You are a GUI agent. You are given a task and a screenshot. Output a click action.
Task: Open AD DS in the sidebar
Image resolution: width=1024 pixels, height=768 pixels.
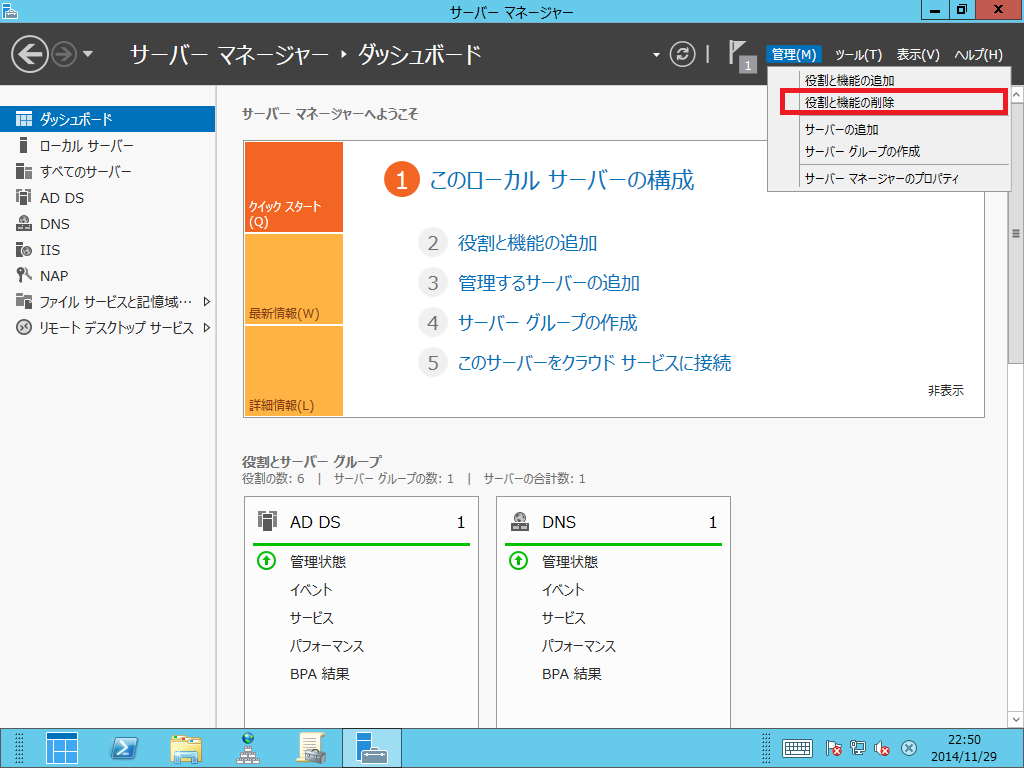pos(107,197)
